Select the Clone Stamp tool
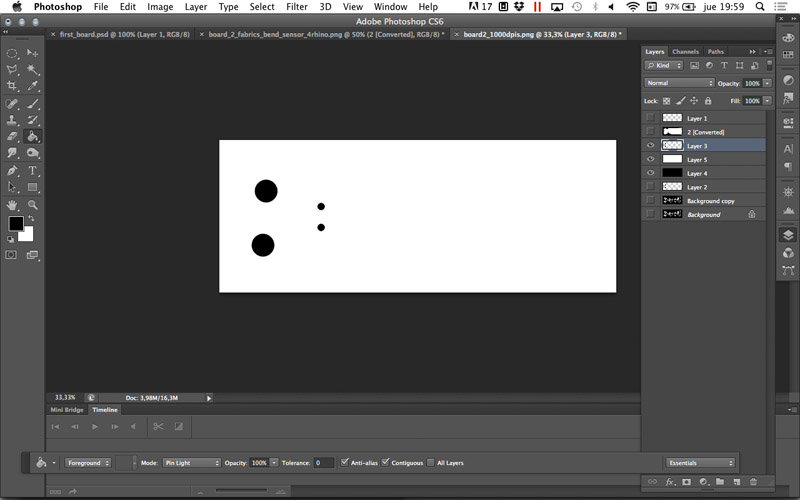800x500 pixels. point(12,120)
